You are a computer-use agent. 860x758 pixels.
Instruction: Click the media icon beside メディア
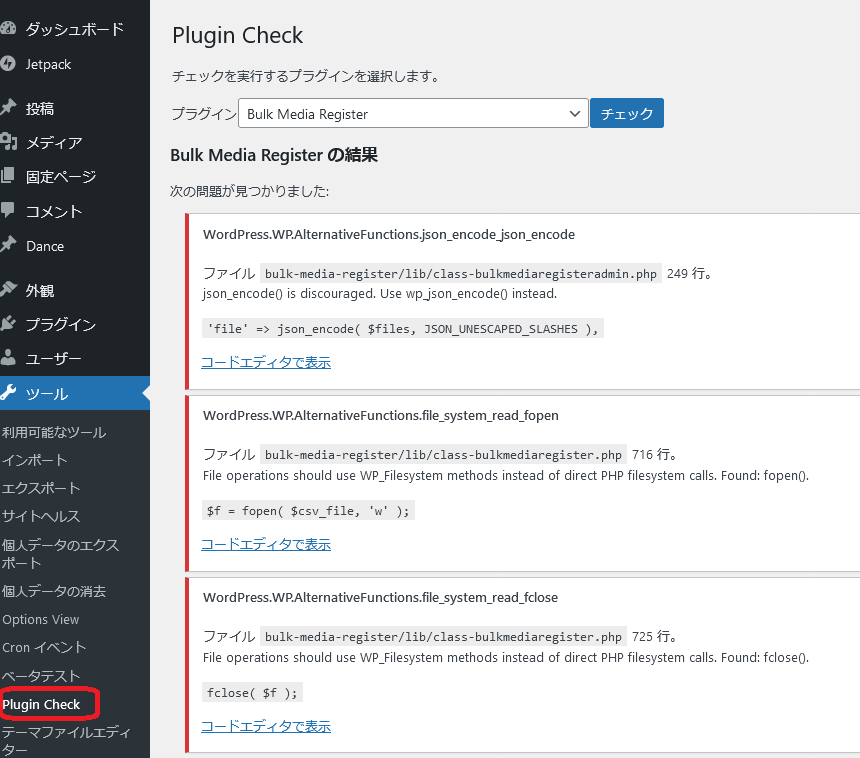tap(7, 142)
